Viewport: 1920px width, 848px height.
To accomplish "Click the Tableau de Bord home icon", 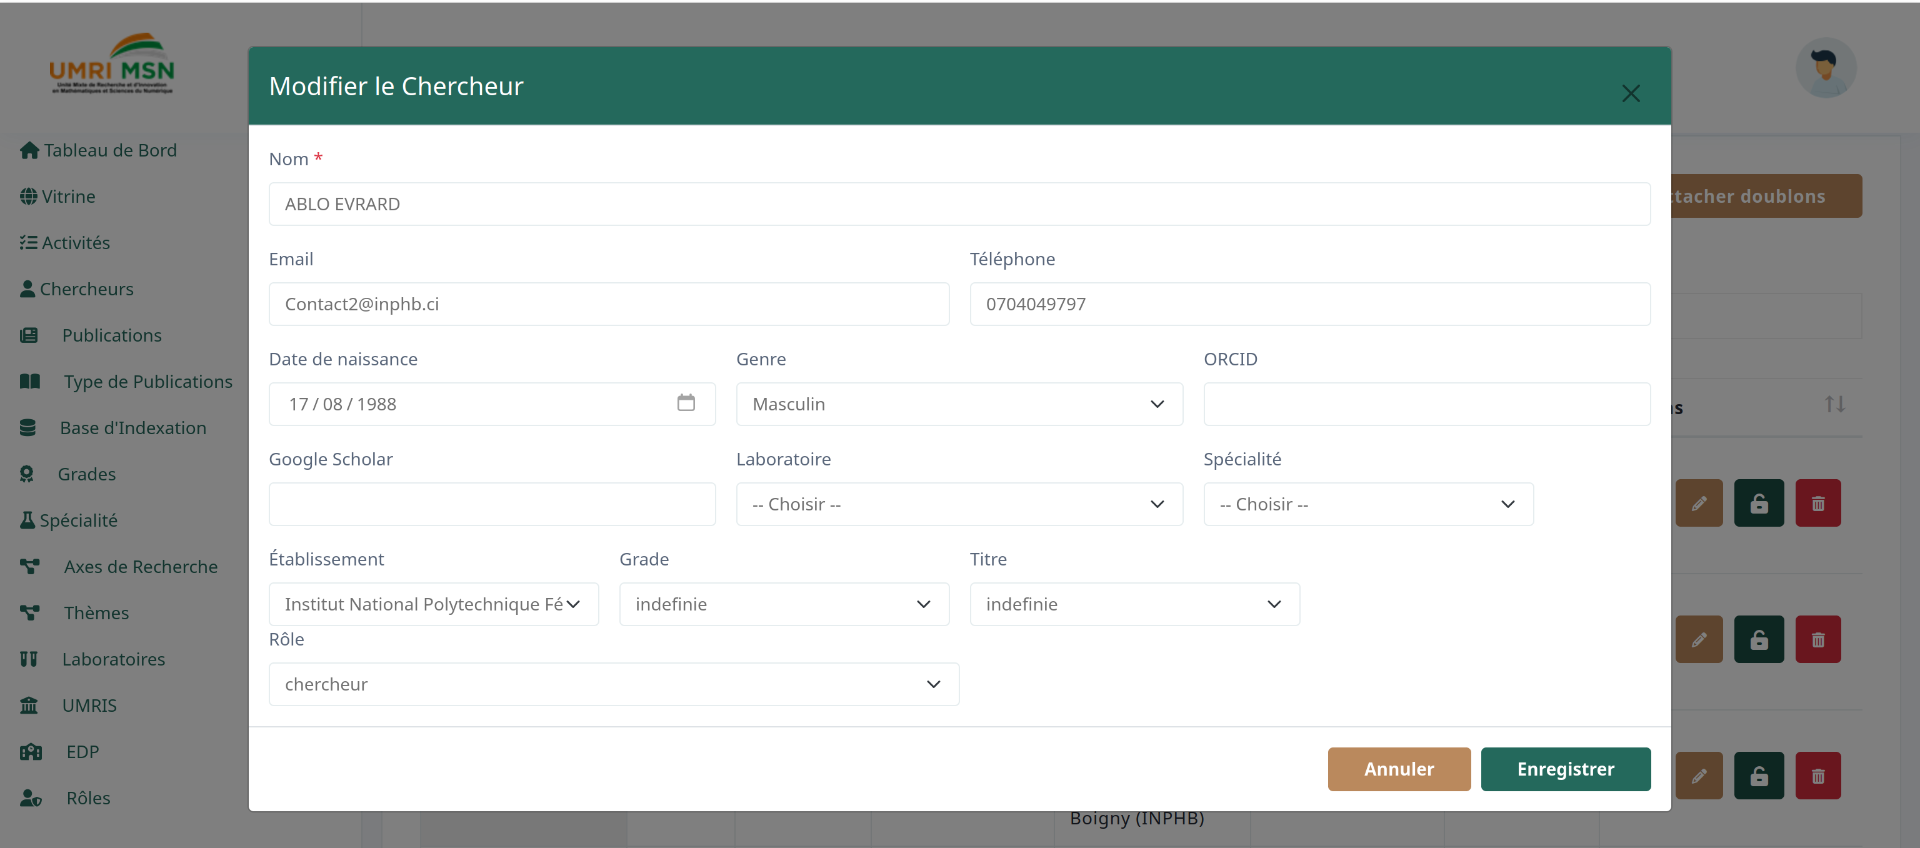I will pos(30,150).
